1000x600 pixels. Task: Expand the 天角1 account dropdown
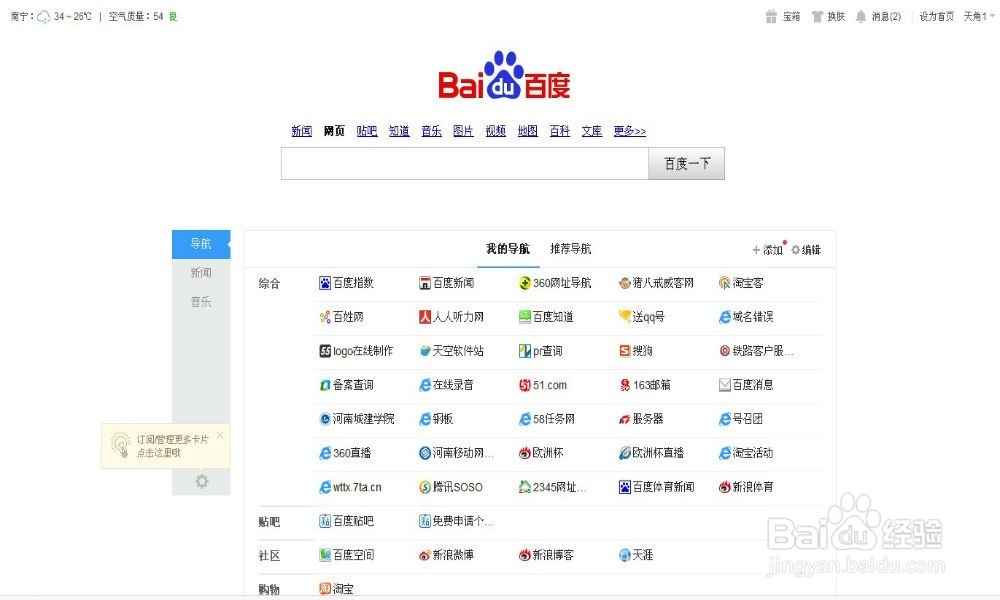[979, 17]
